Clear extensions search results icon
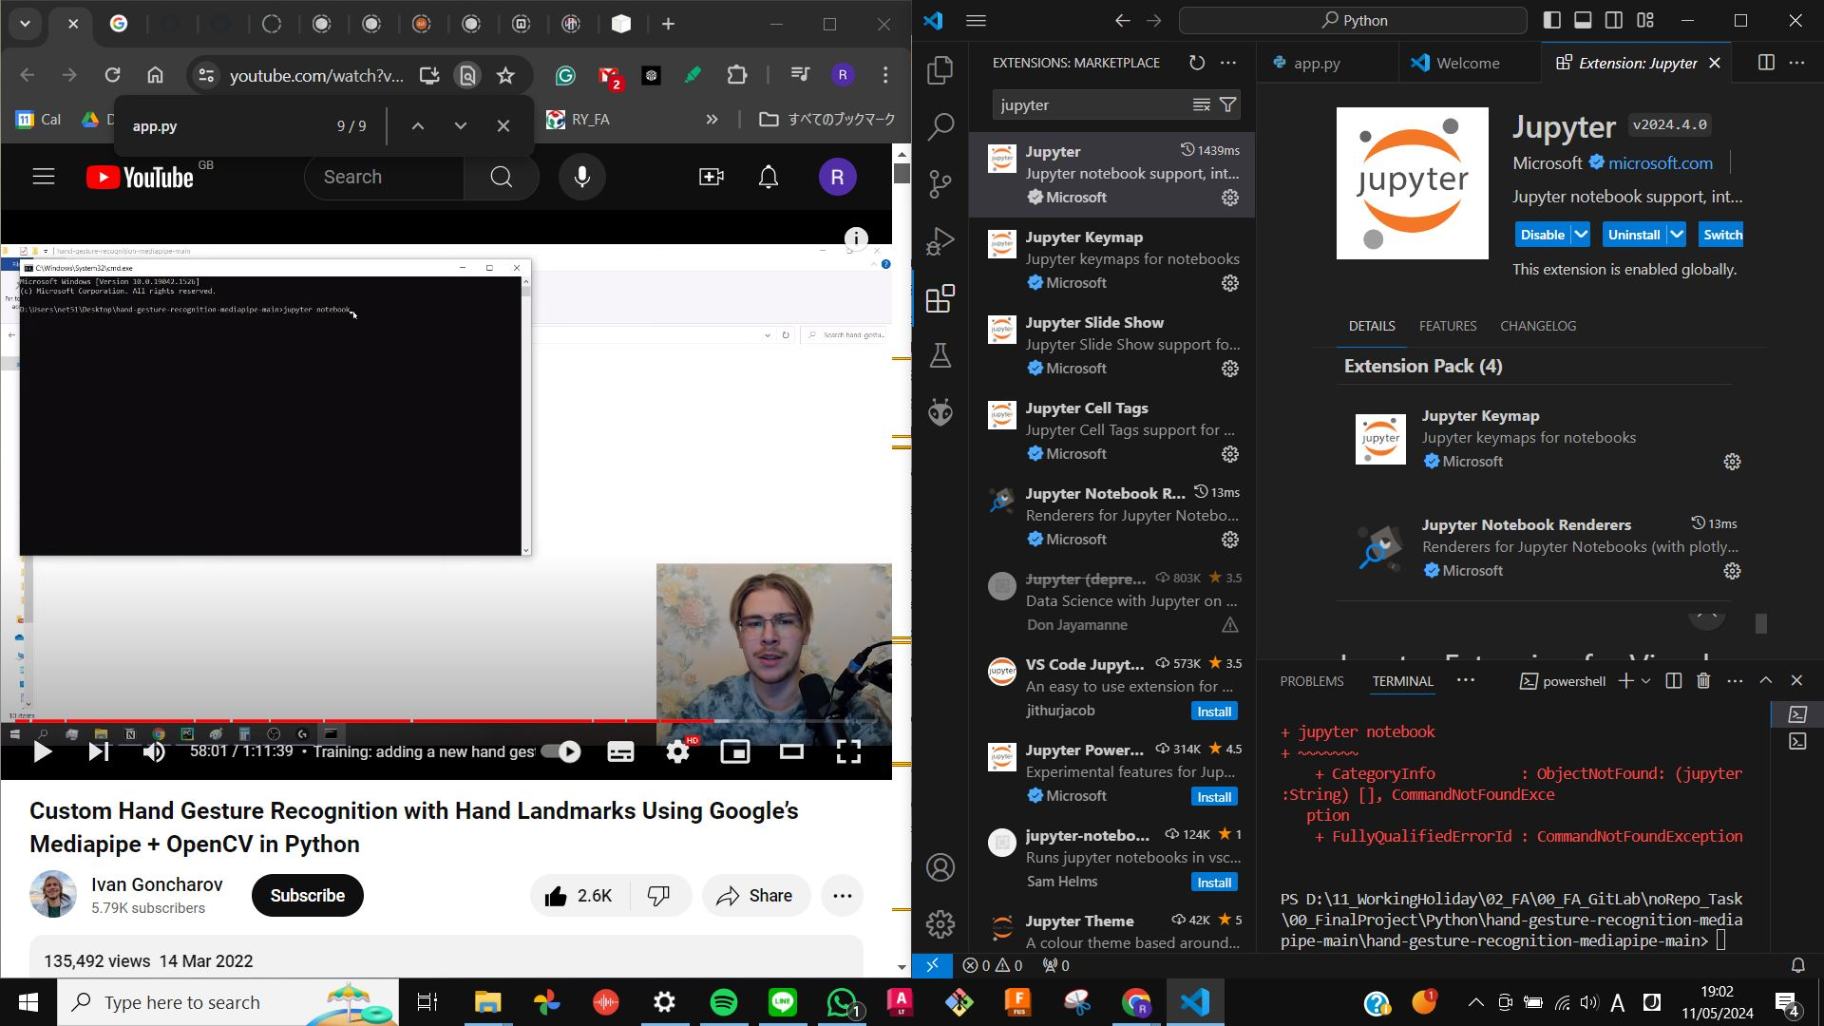Image resolution: width=1824 pixels, height=1026 pixels. [1201, 105]
